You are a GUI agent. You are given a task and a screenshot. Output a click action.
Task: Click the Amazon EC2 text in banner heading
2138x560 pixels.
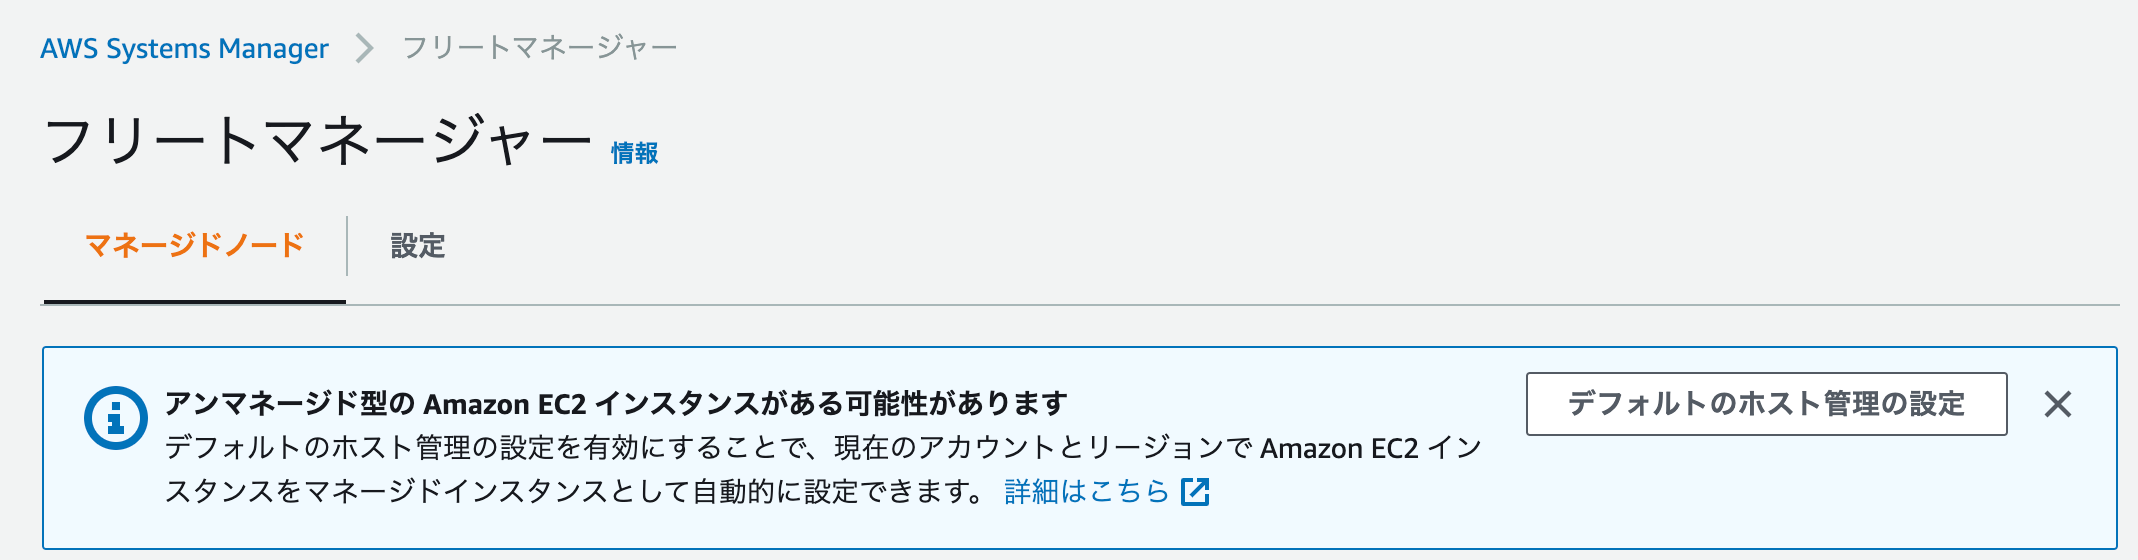[505, 403]
